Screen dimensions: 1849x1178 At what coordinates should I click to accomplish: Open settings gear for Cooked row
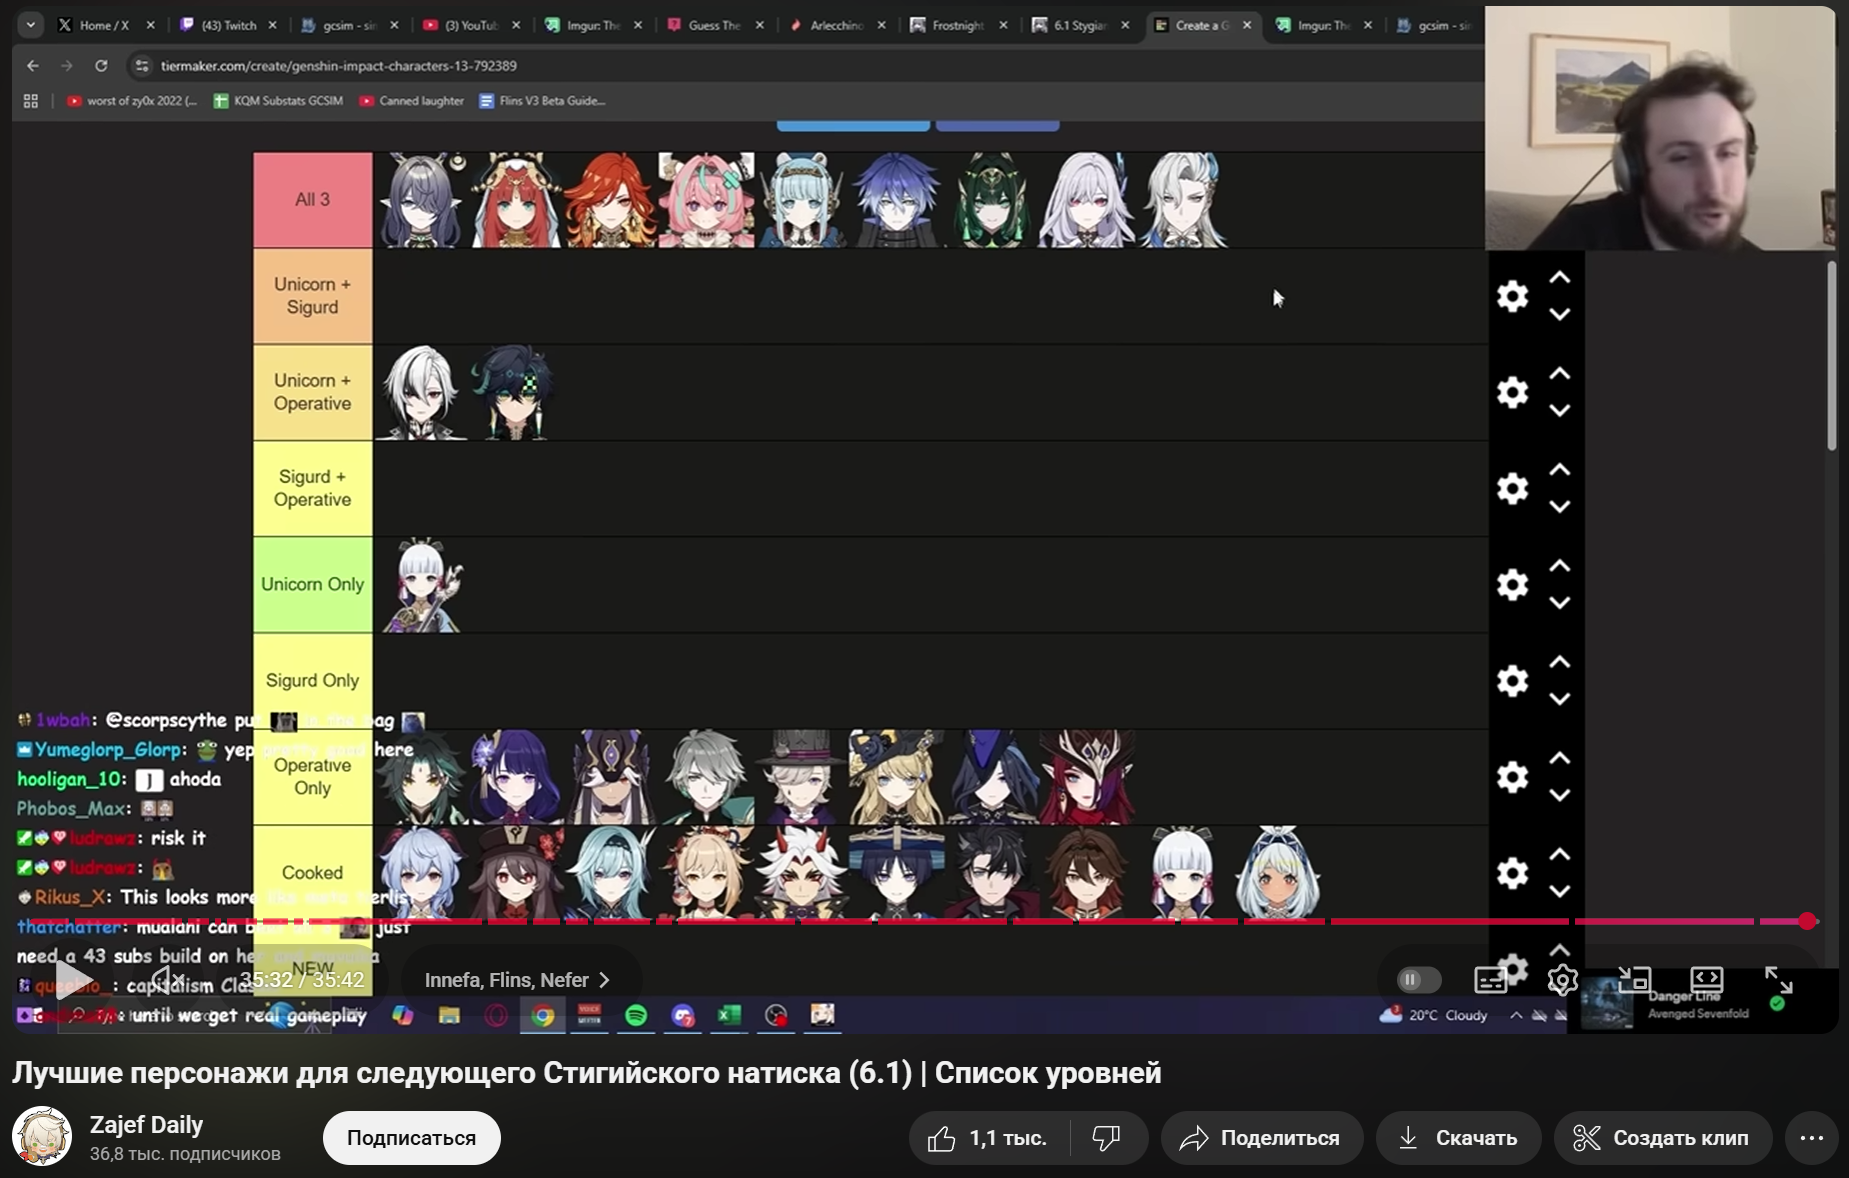point(1512,873)
